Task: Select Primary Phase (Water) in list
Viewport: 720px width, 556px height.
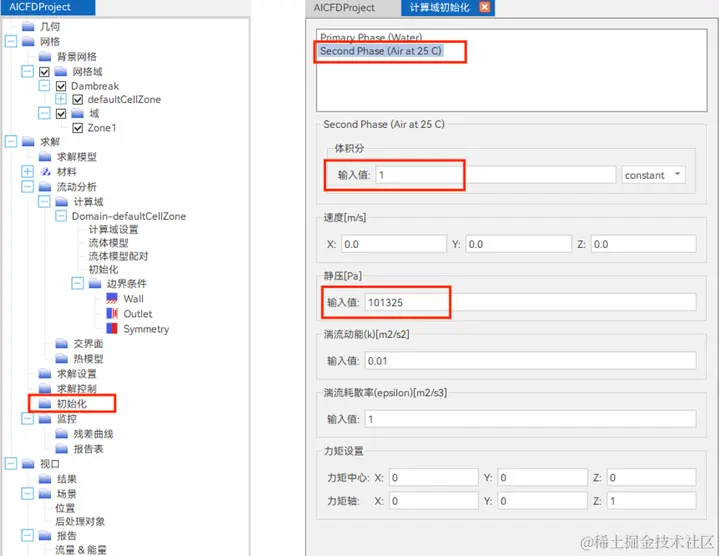Action: click(x=371, y=37)
